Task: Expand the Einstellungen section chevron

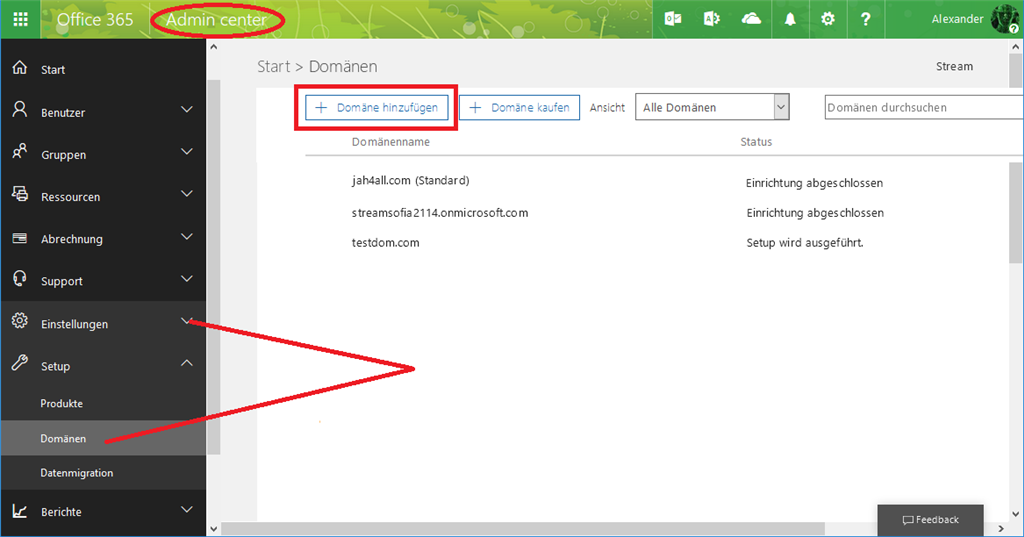Action: point(187,321)
